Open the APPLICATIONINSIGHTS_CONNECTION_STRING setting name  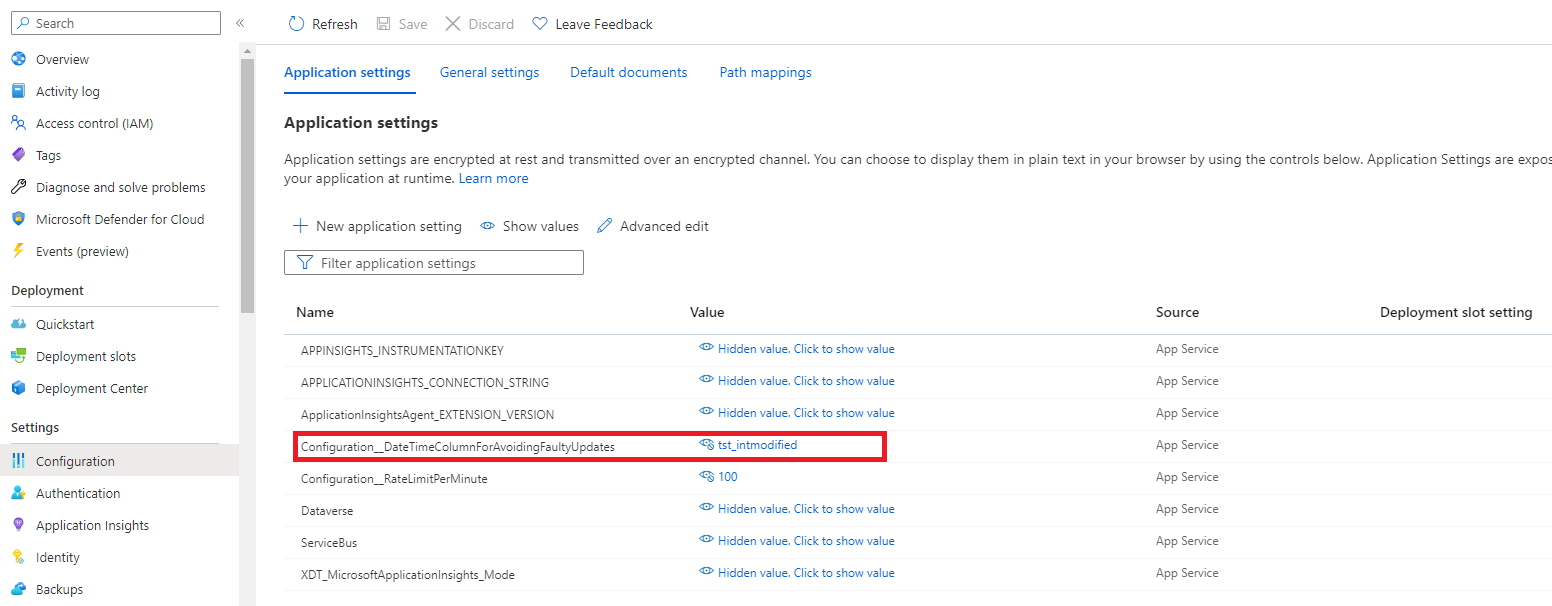point(425,383)
